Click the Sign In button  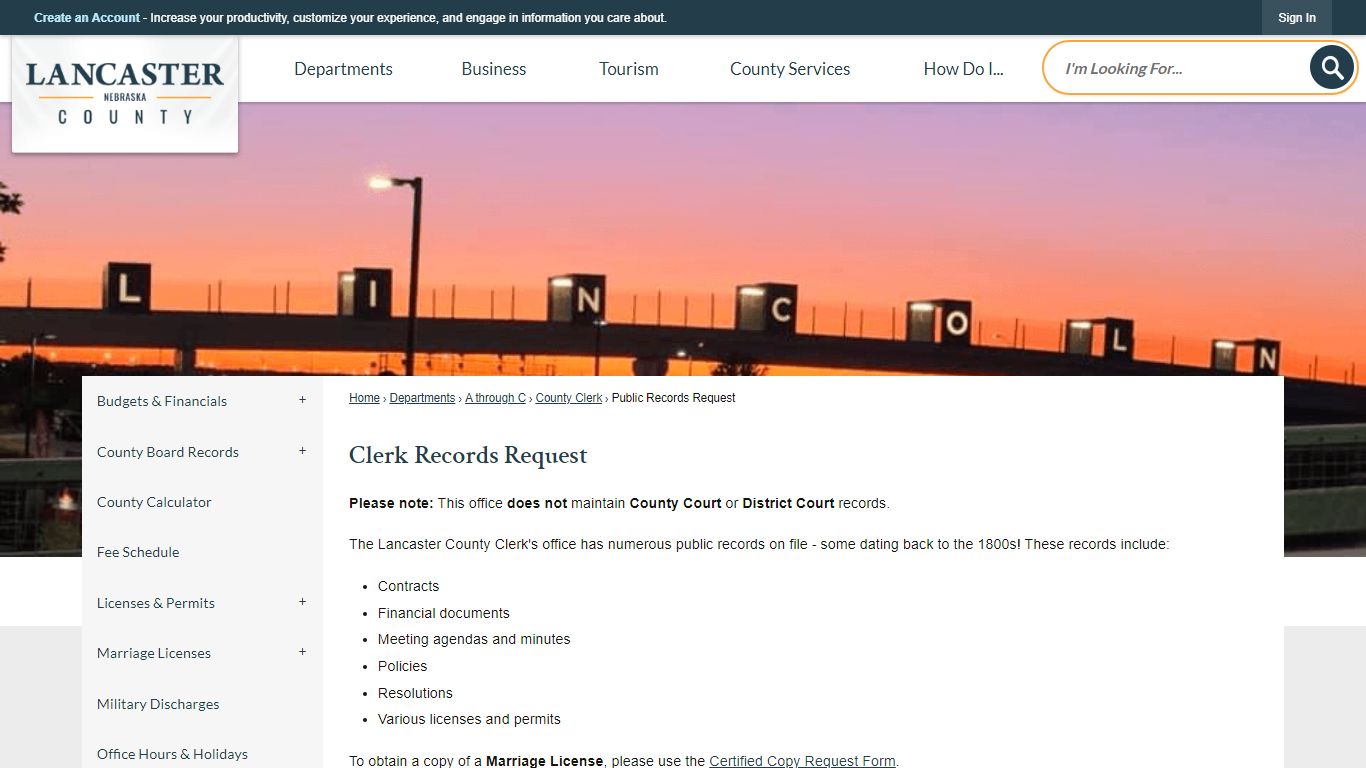[1297, 18]
